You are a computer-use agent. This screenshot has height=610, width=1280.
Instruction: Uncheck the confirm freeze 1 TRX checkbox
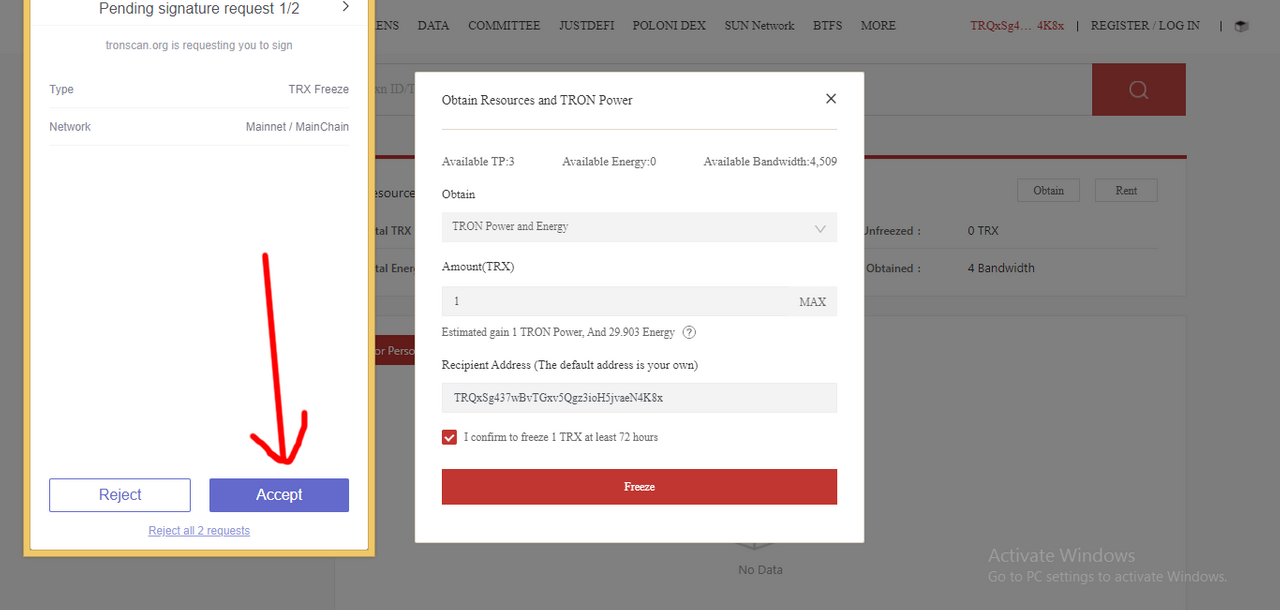point(450,437)
